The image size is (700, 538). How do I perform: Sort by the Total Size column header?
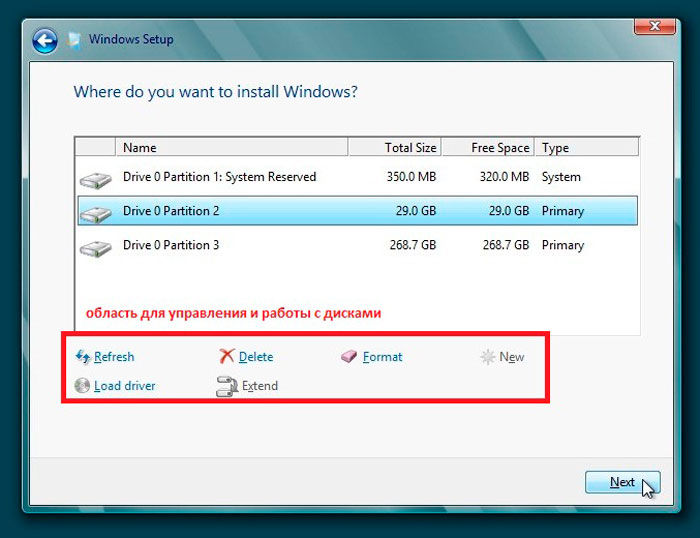tap(395, 147)
